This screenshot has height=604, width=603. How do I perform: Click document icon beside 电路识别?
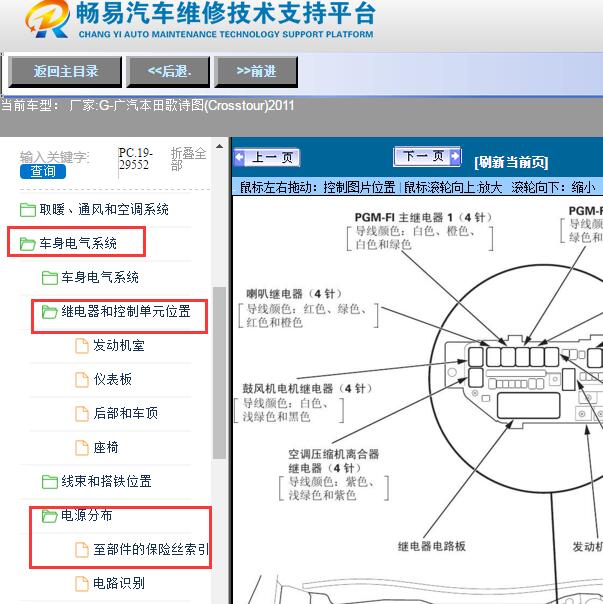tap(82, 584)
